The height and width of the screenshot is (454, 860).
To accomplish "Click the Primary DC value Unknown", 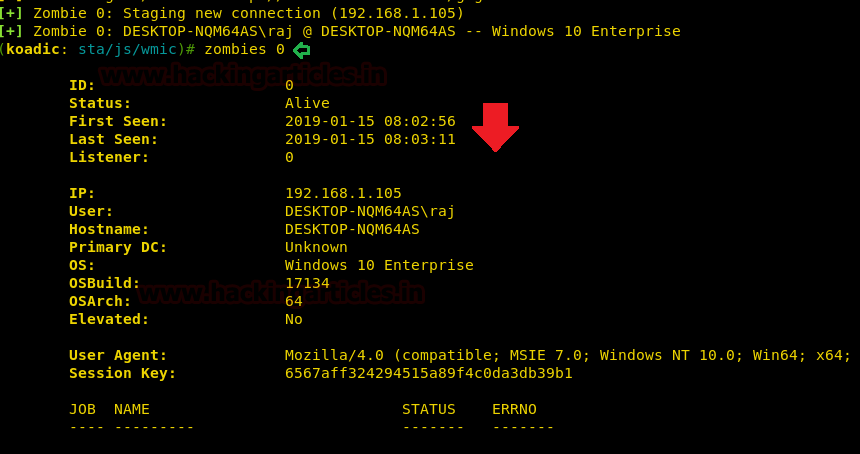I will coord(316,247).
